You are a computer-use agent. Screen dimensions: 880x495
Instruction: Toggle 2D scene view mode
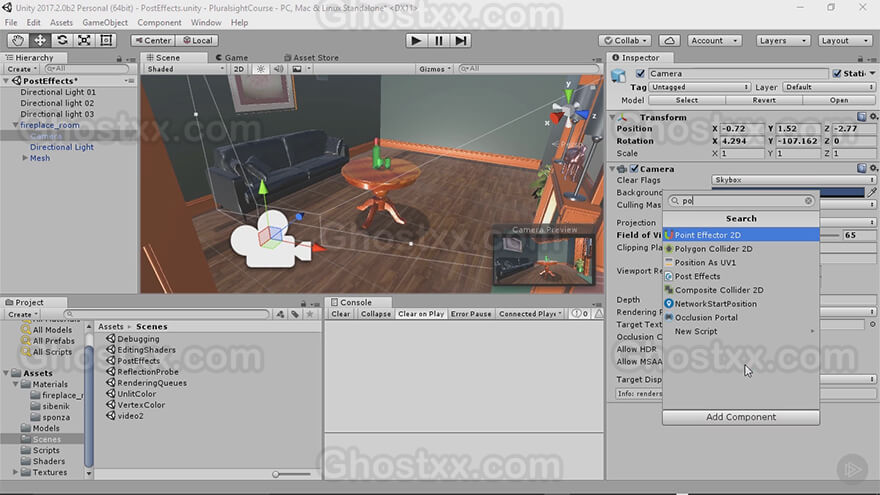click(x=239, y=69)
